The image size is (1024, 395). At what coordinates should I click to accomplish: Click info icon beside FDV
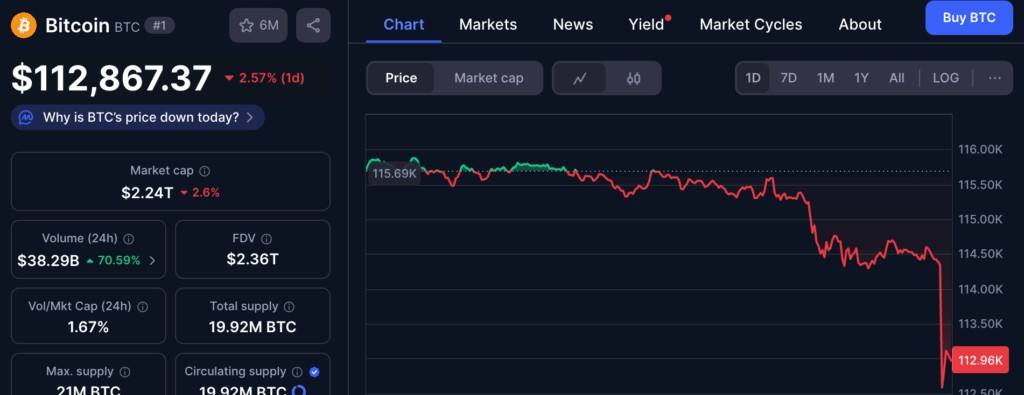pyautogui.click(x=266, y=239)
